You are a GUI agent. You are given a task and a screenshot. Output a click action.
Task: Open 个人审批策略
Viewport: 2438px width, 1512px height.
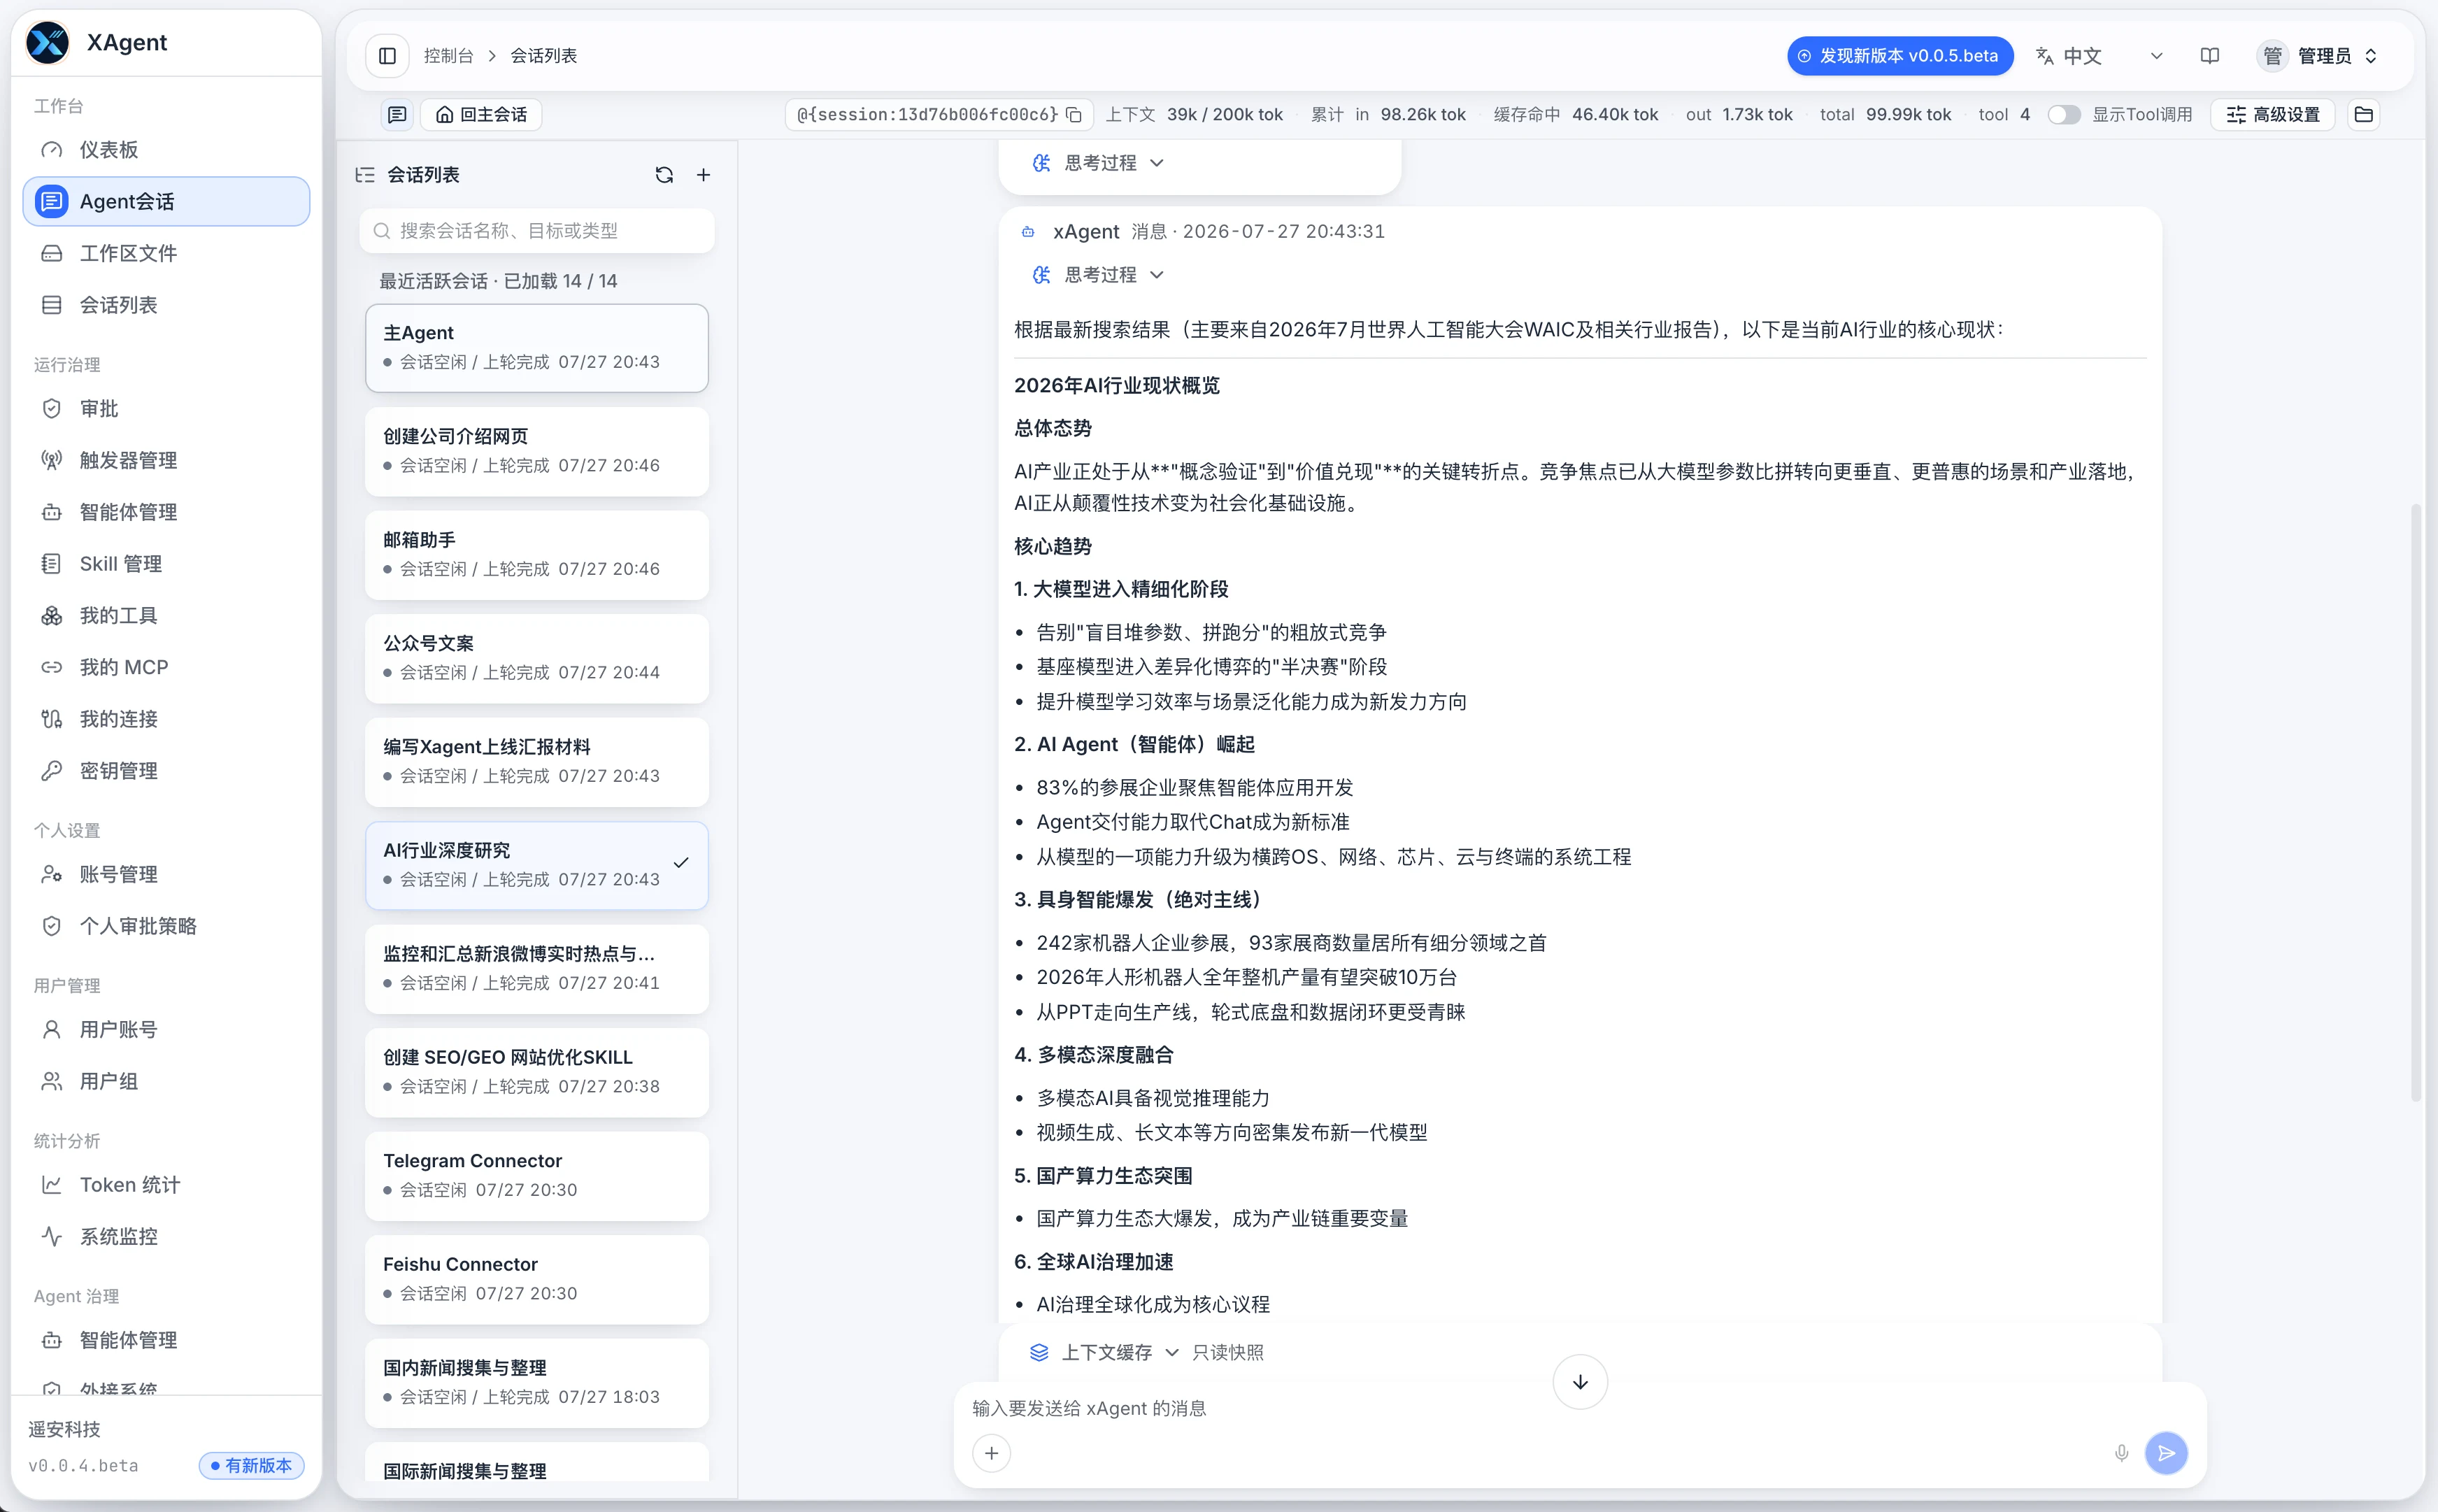point(166,926)
